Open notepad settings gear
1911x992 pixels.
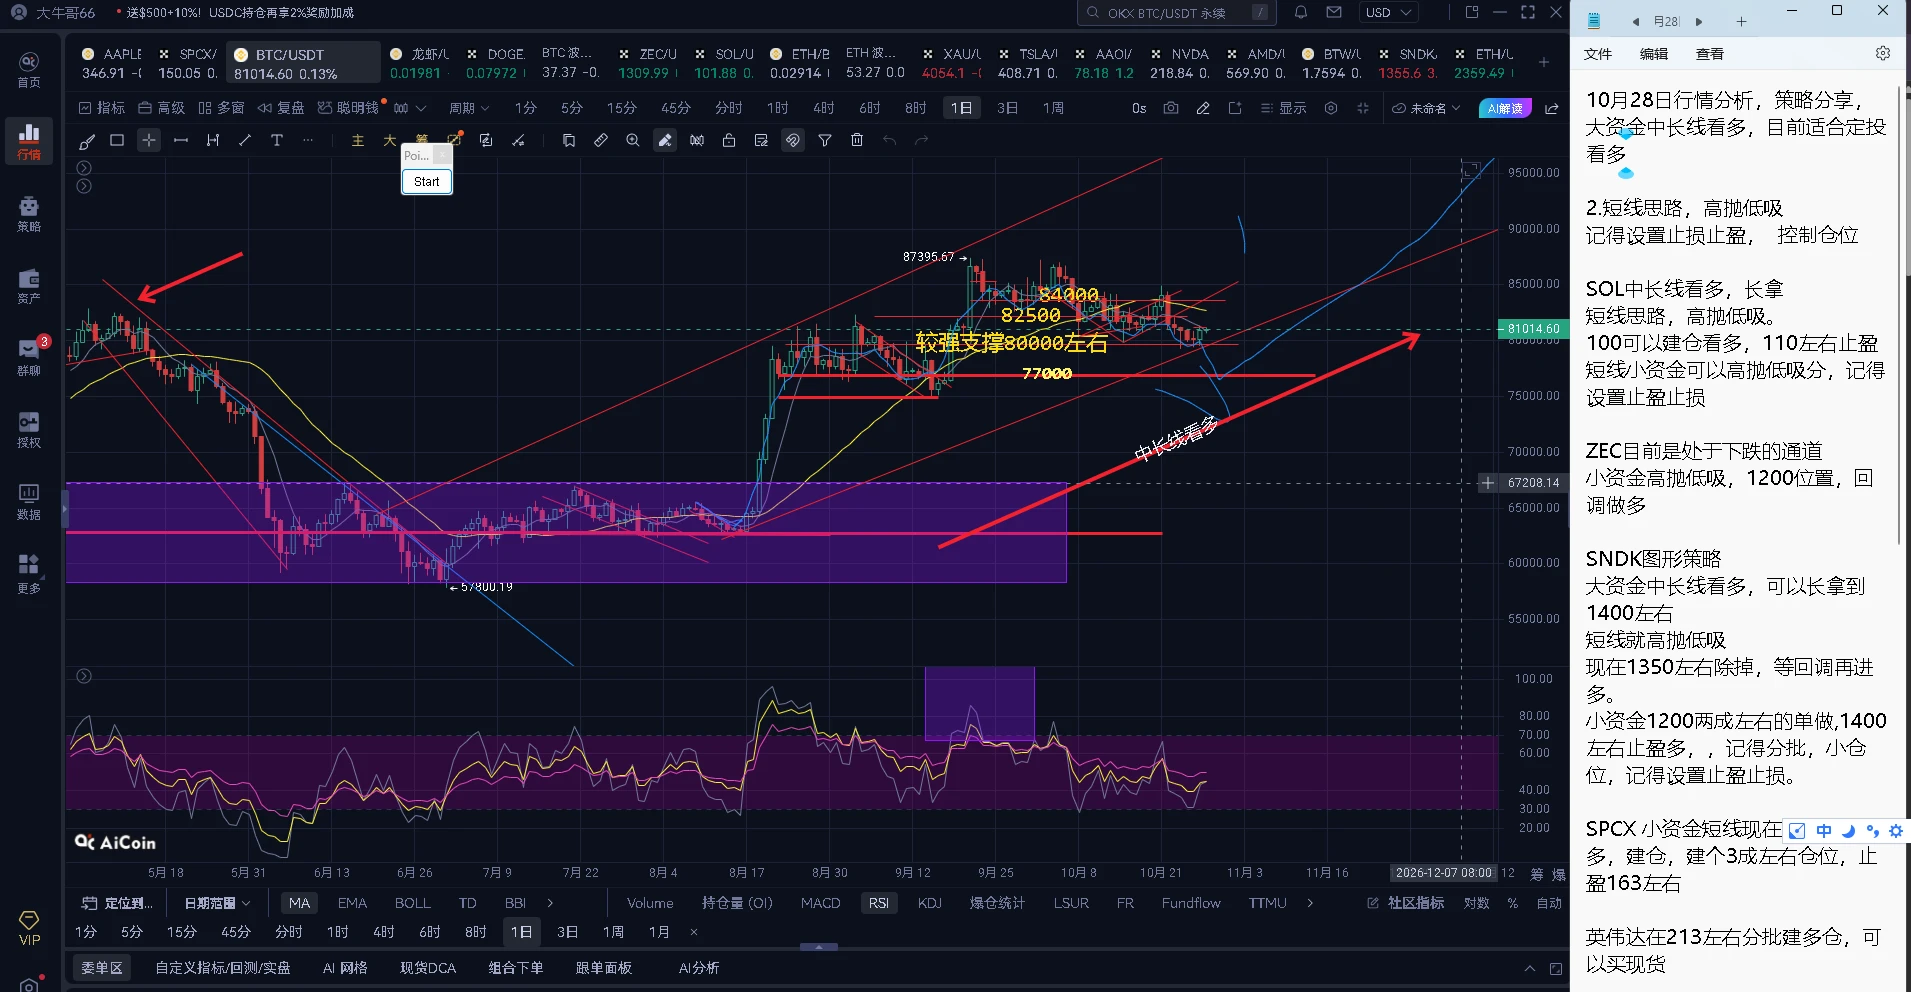tap(1883, 53)
